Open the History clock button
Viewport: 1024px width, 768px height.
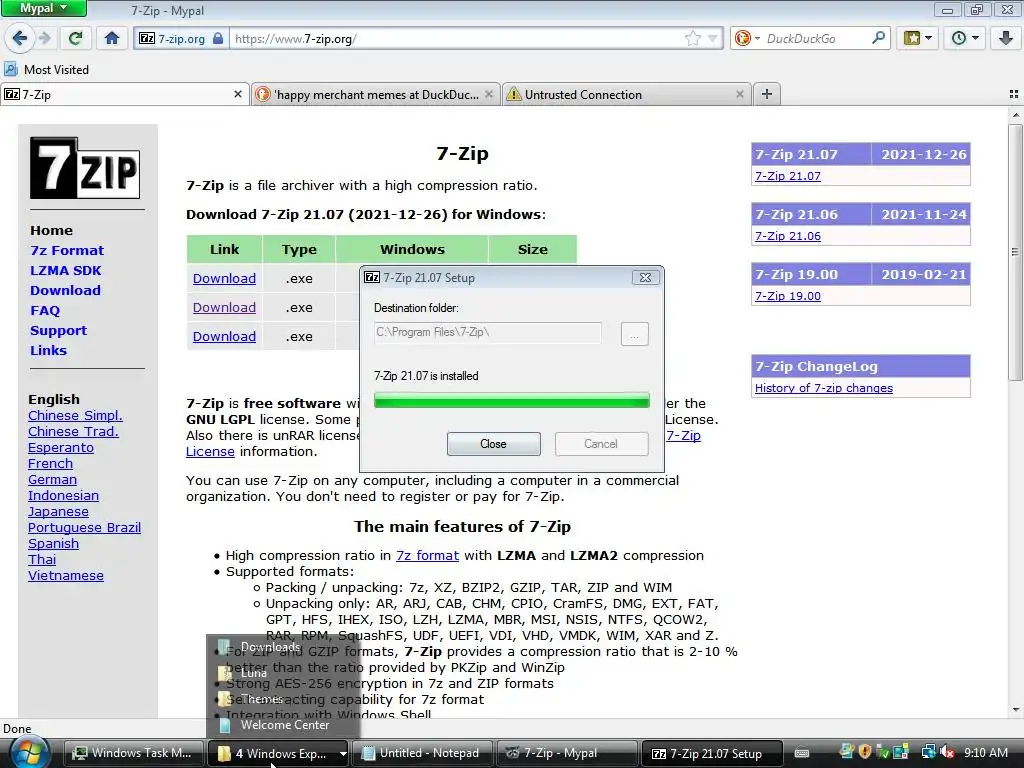[964, 38]
